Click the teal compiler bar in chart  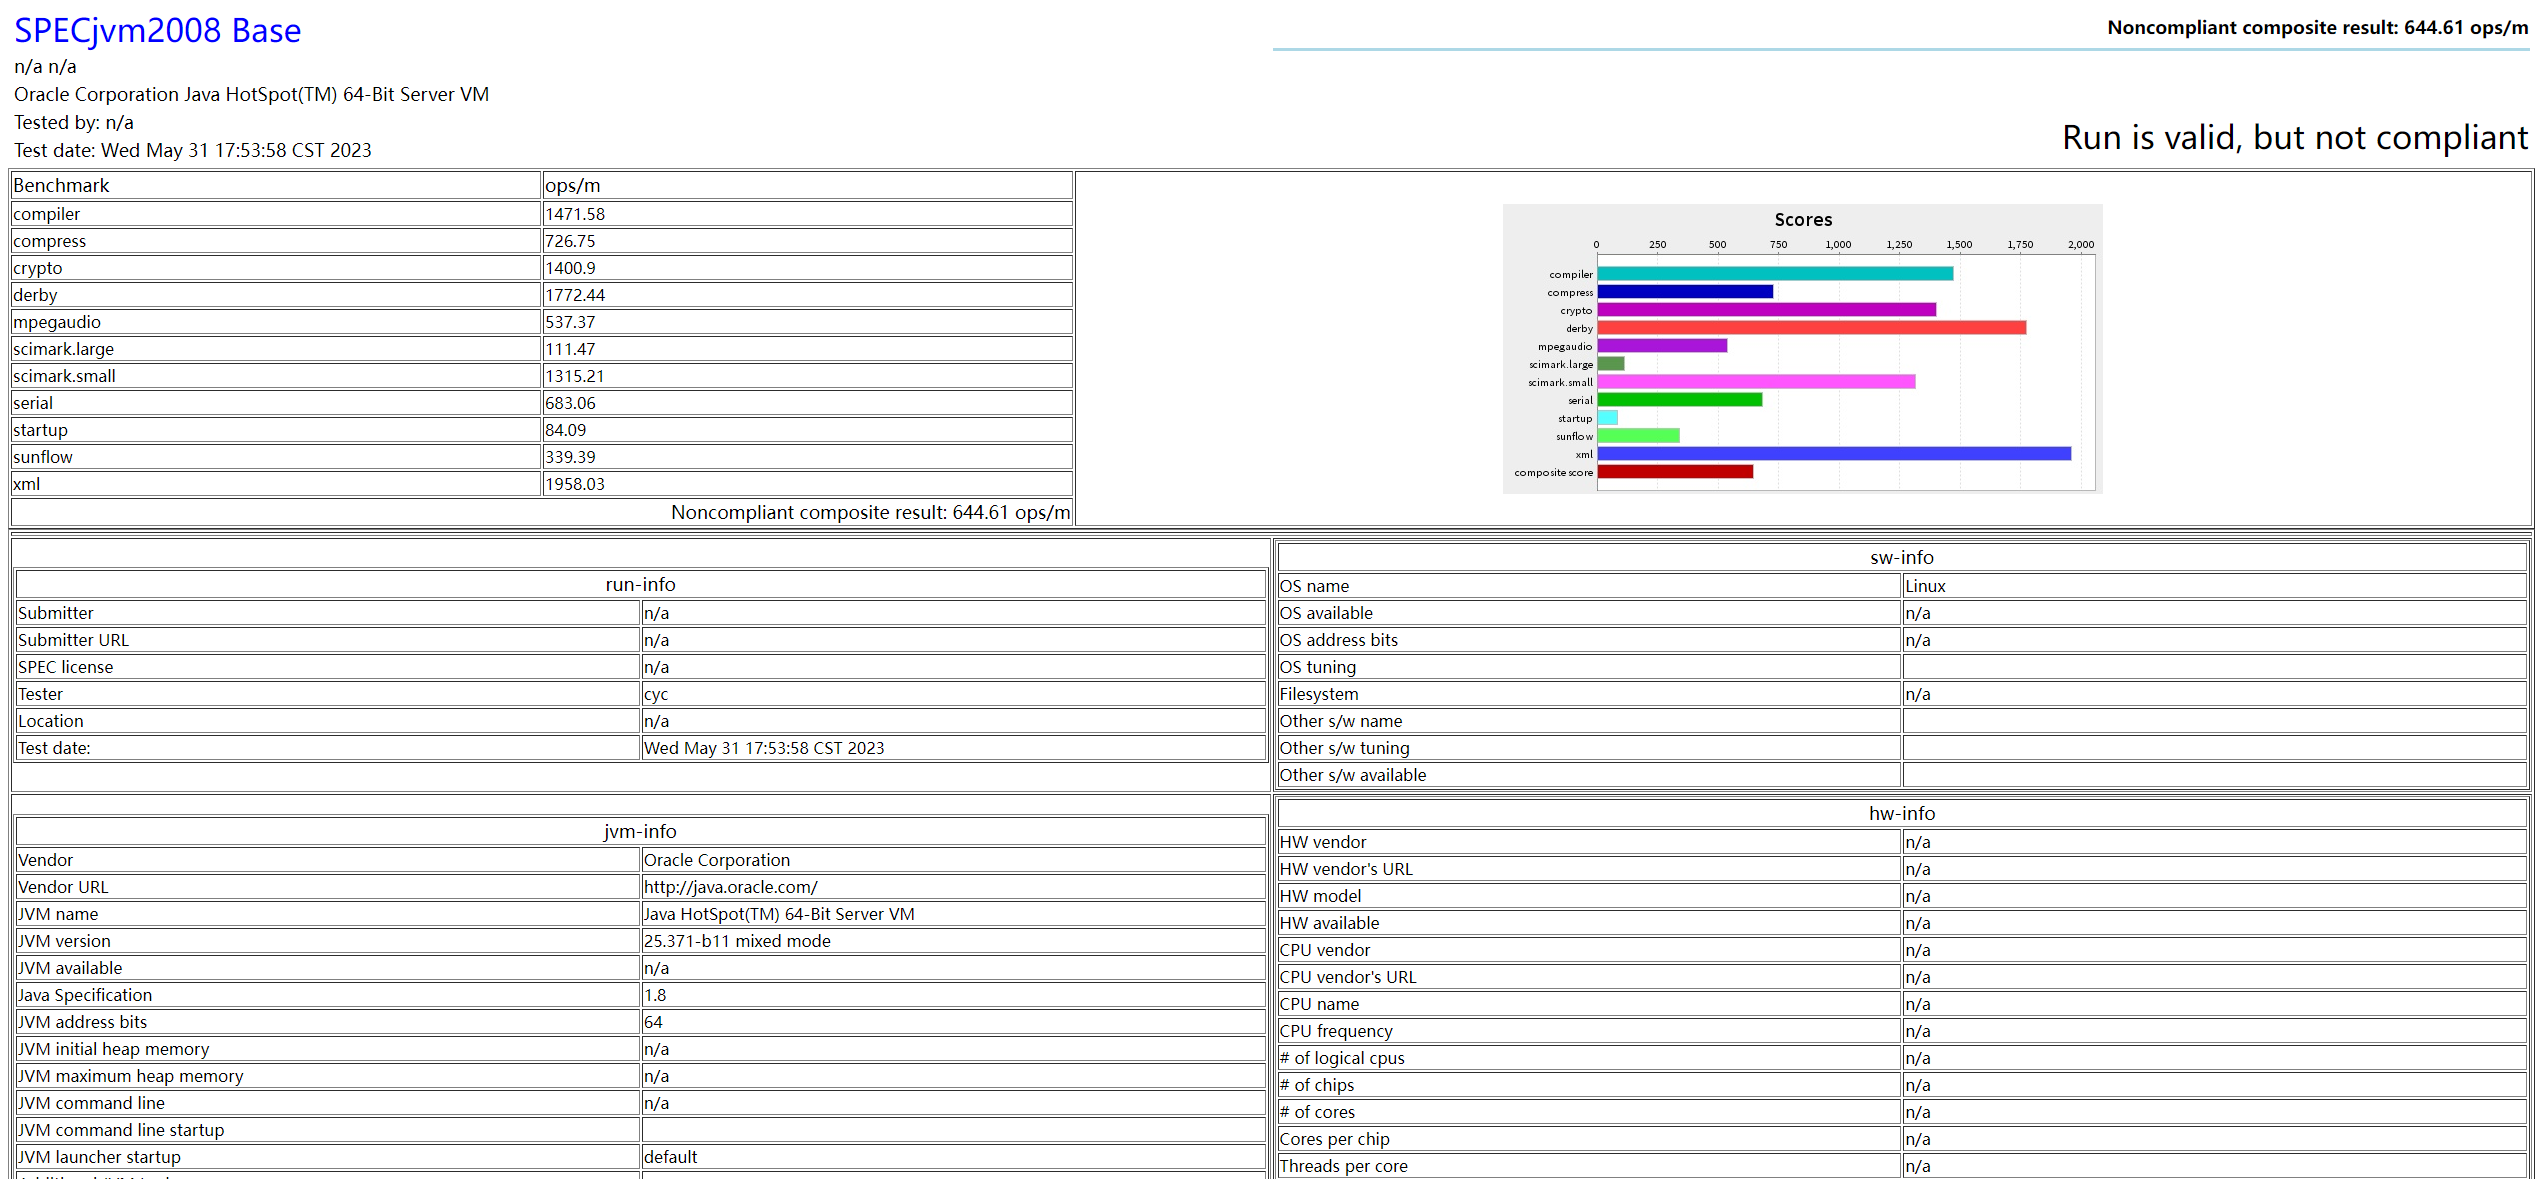tap(1775, 274)
